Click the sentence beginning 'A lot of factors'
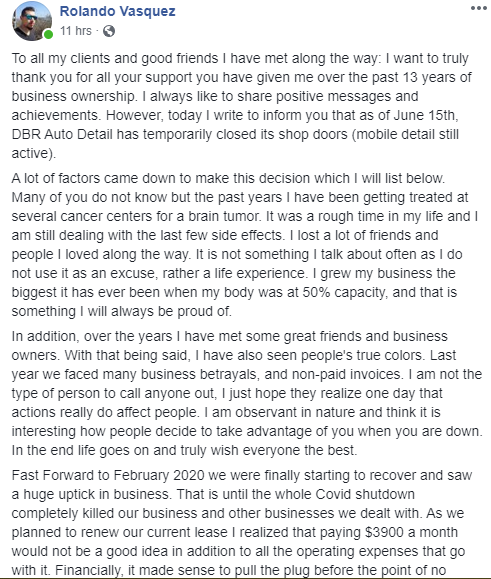 [228, 178]
